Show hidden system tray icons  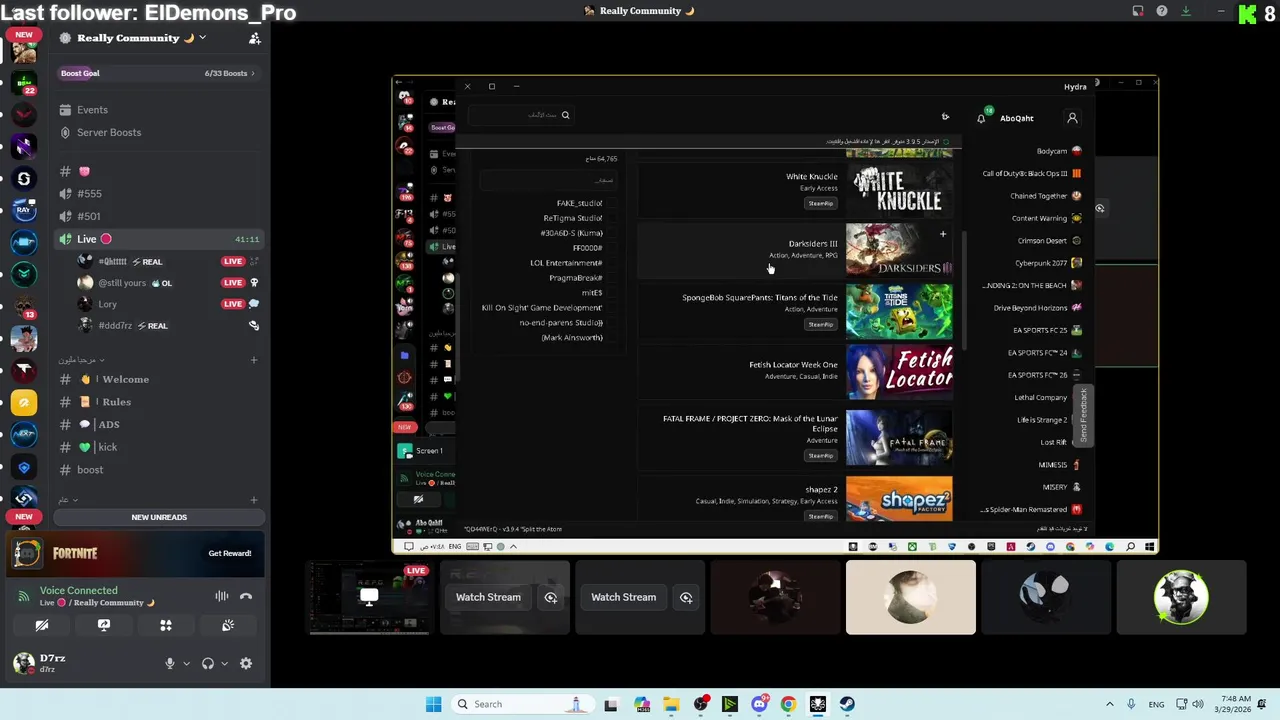click(x=1109, y=704)
